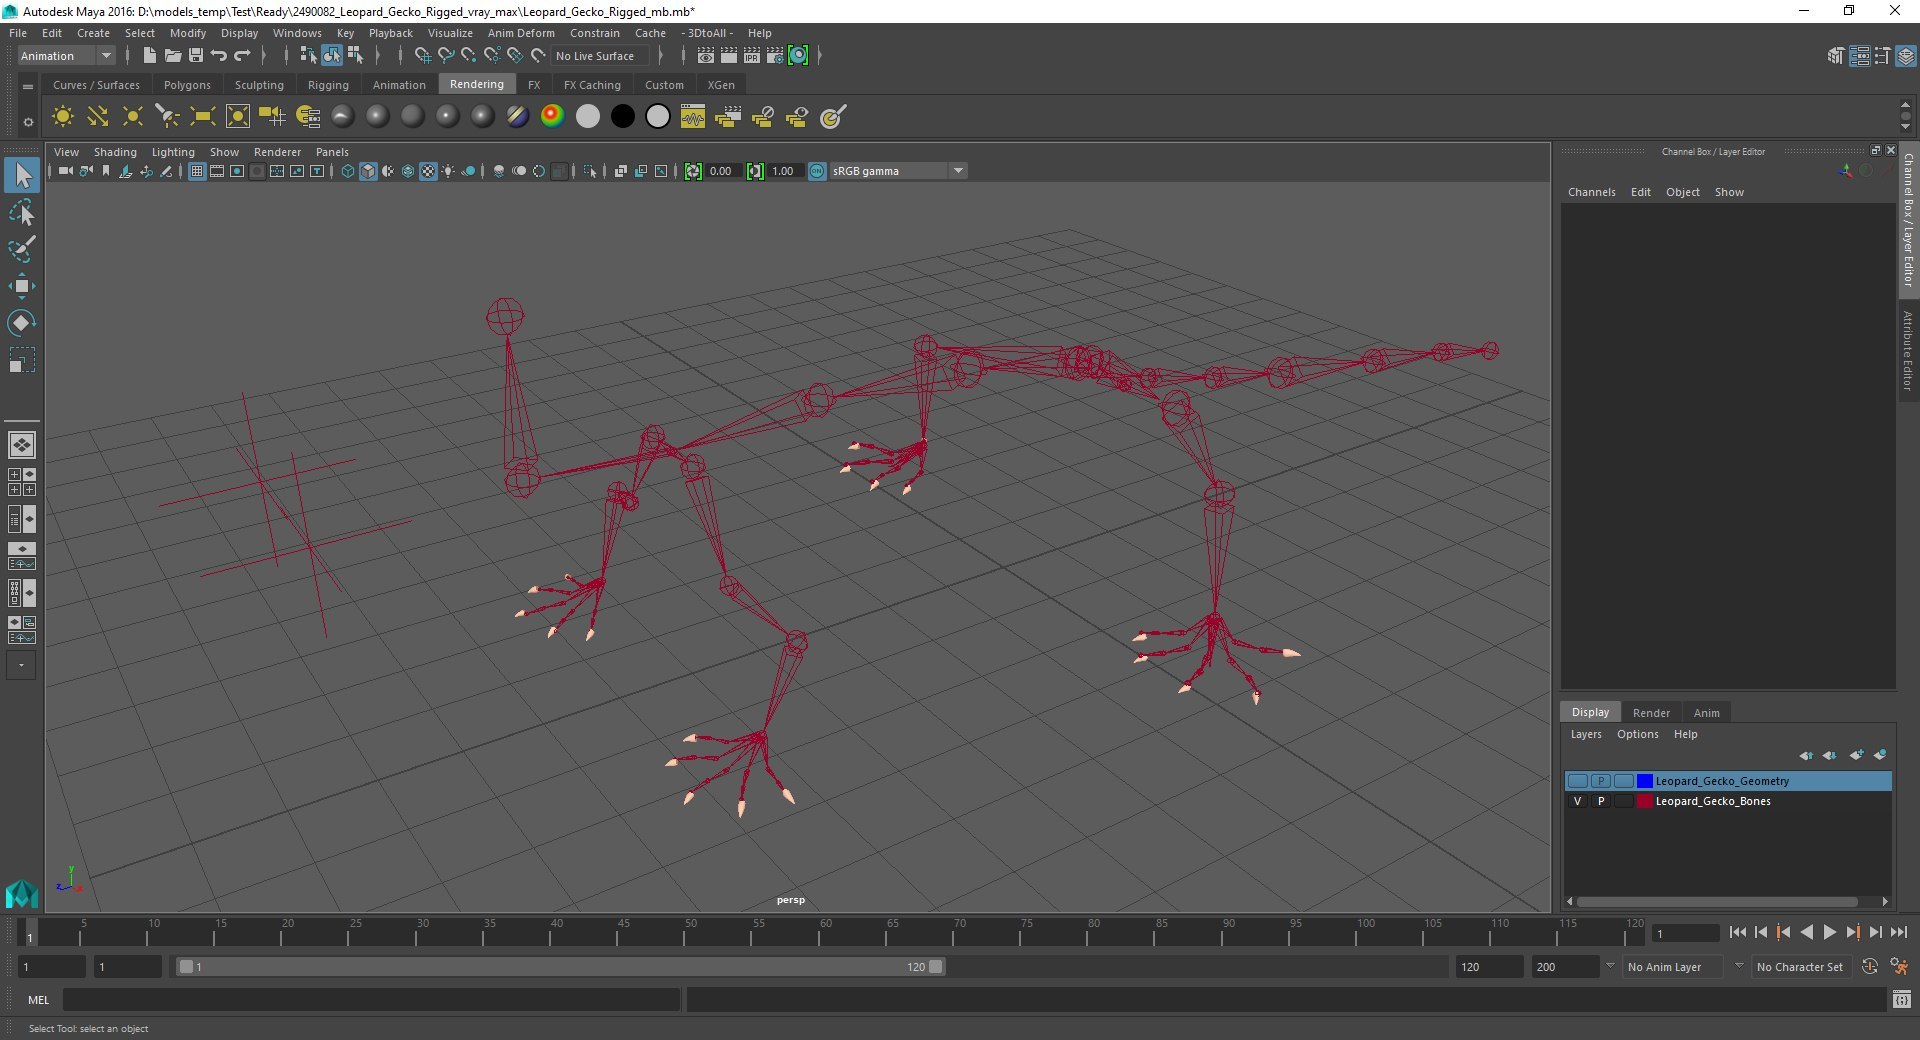The image size is (1920, 1040).
Task: Open the viewport Shading menu
Action: (115, 152)
